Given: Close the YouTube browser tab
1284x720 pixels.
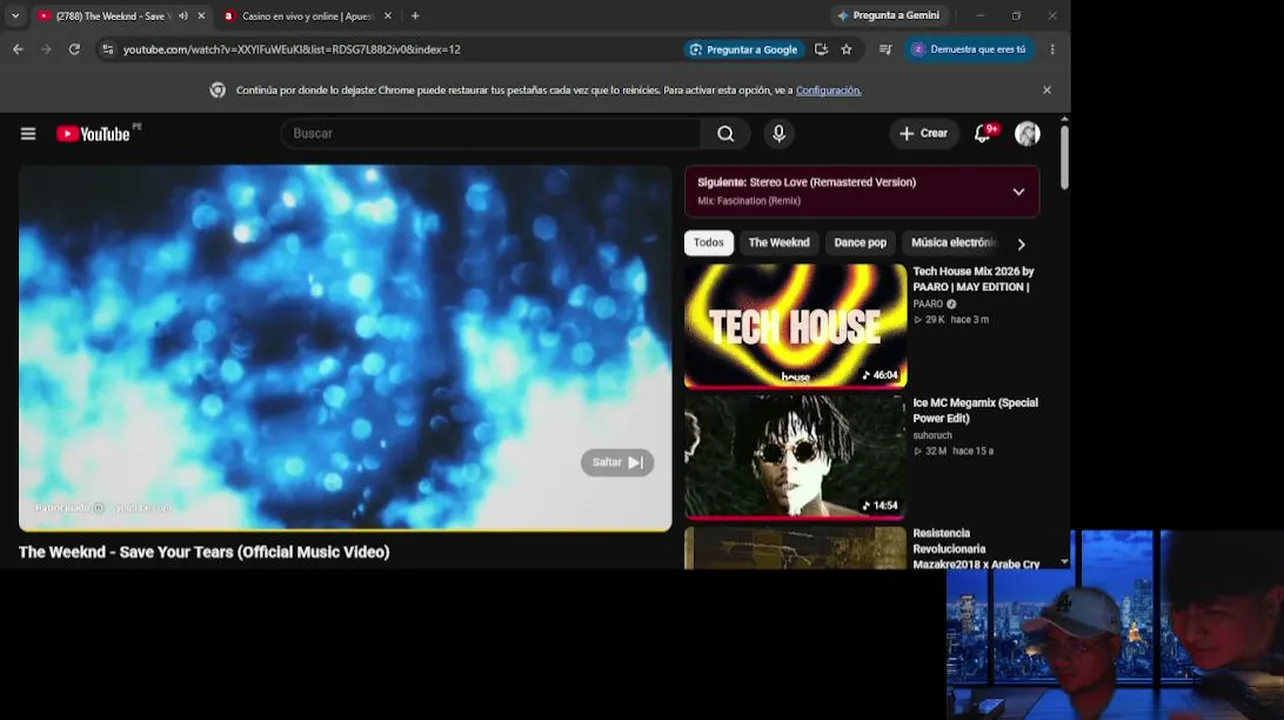Looking at the screenshot, I should (x=201, y=16).
